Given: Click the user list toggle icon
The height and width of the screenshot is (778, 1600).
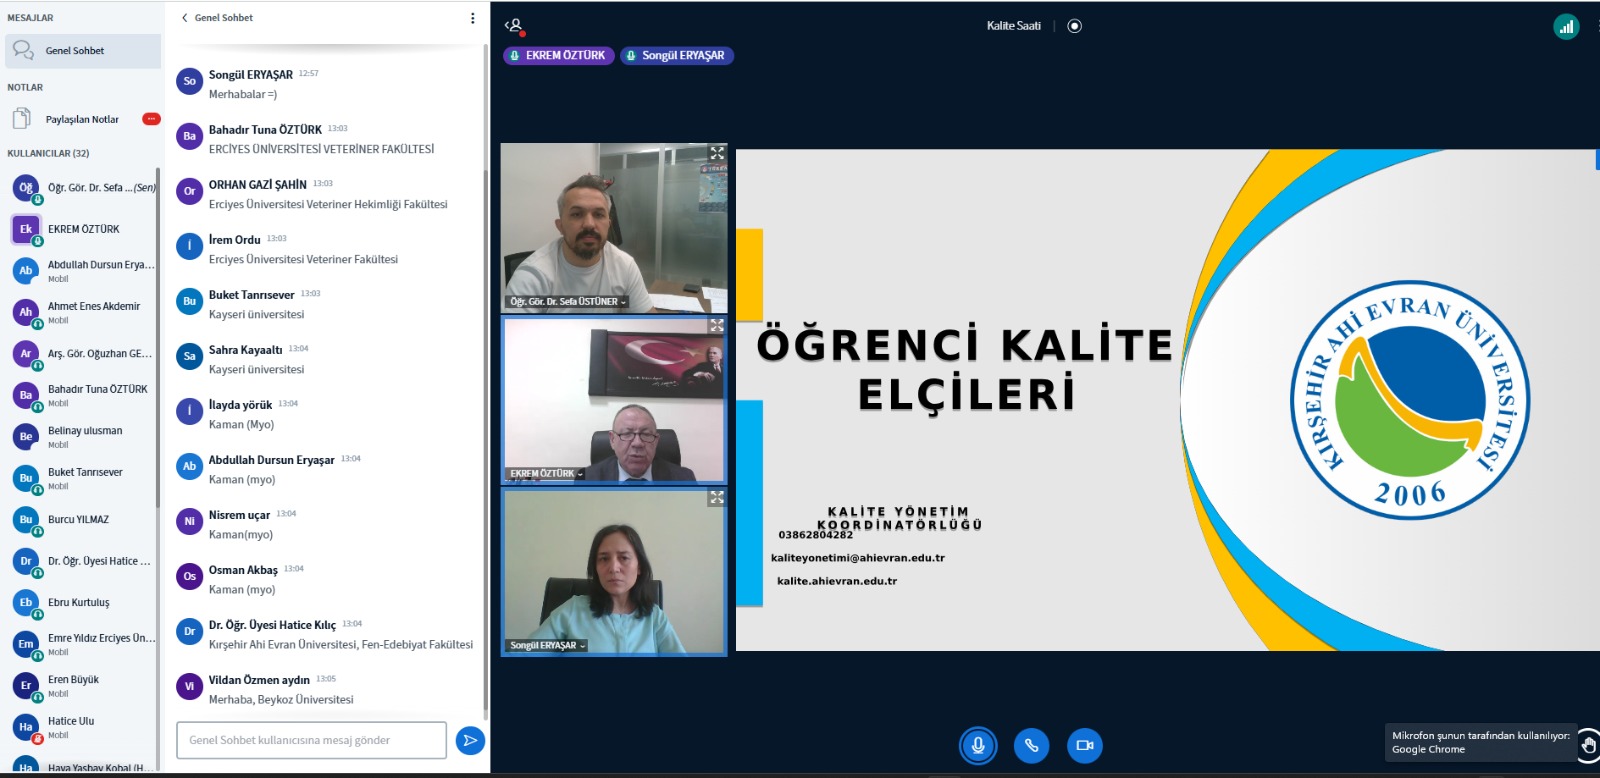Looking at the screenshot, I should [x=514, y=26].
